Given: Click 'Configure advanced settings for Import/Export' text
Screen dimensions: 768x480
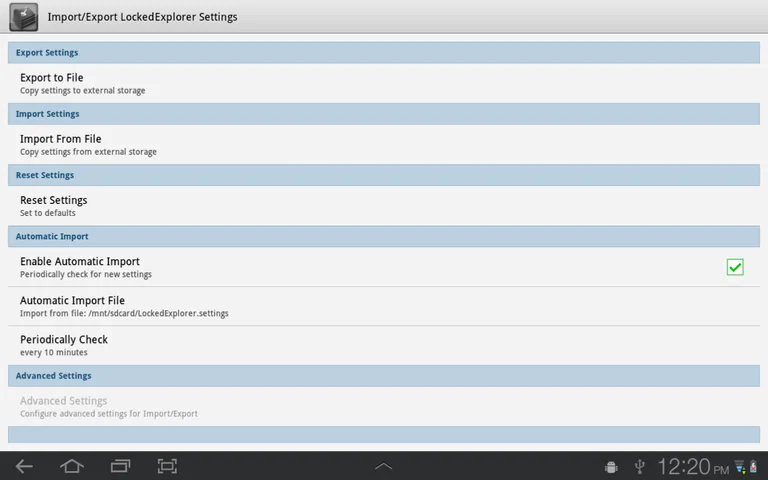Looking at the screenshot, I should click(109, 414).
